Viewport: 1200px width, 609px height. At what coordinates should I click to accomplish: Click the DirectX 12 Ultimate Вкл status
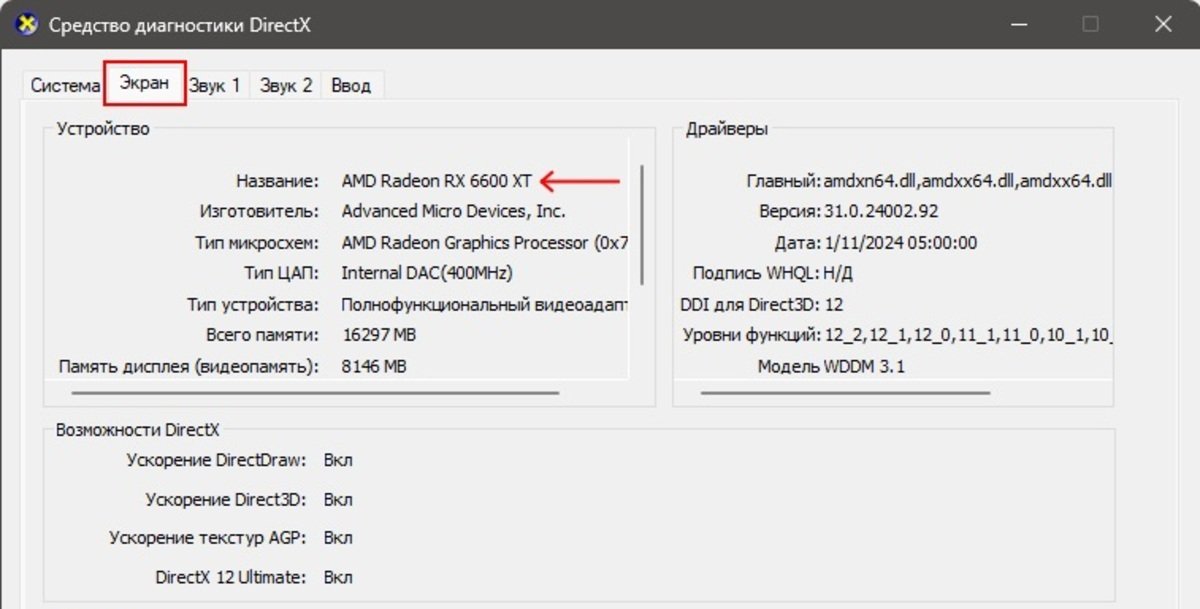pos(338,577)
